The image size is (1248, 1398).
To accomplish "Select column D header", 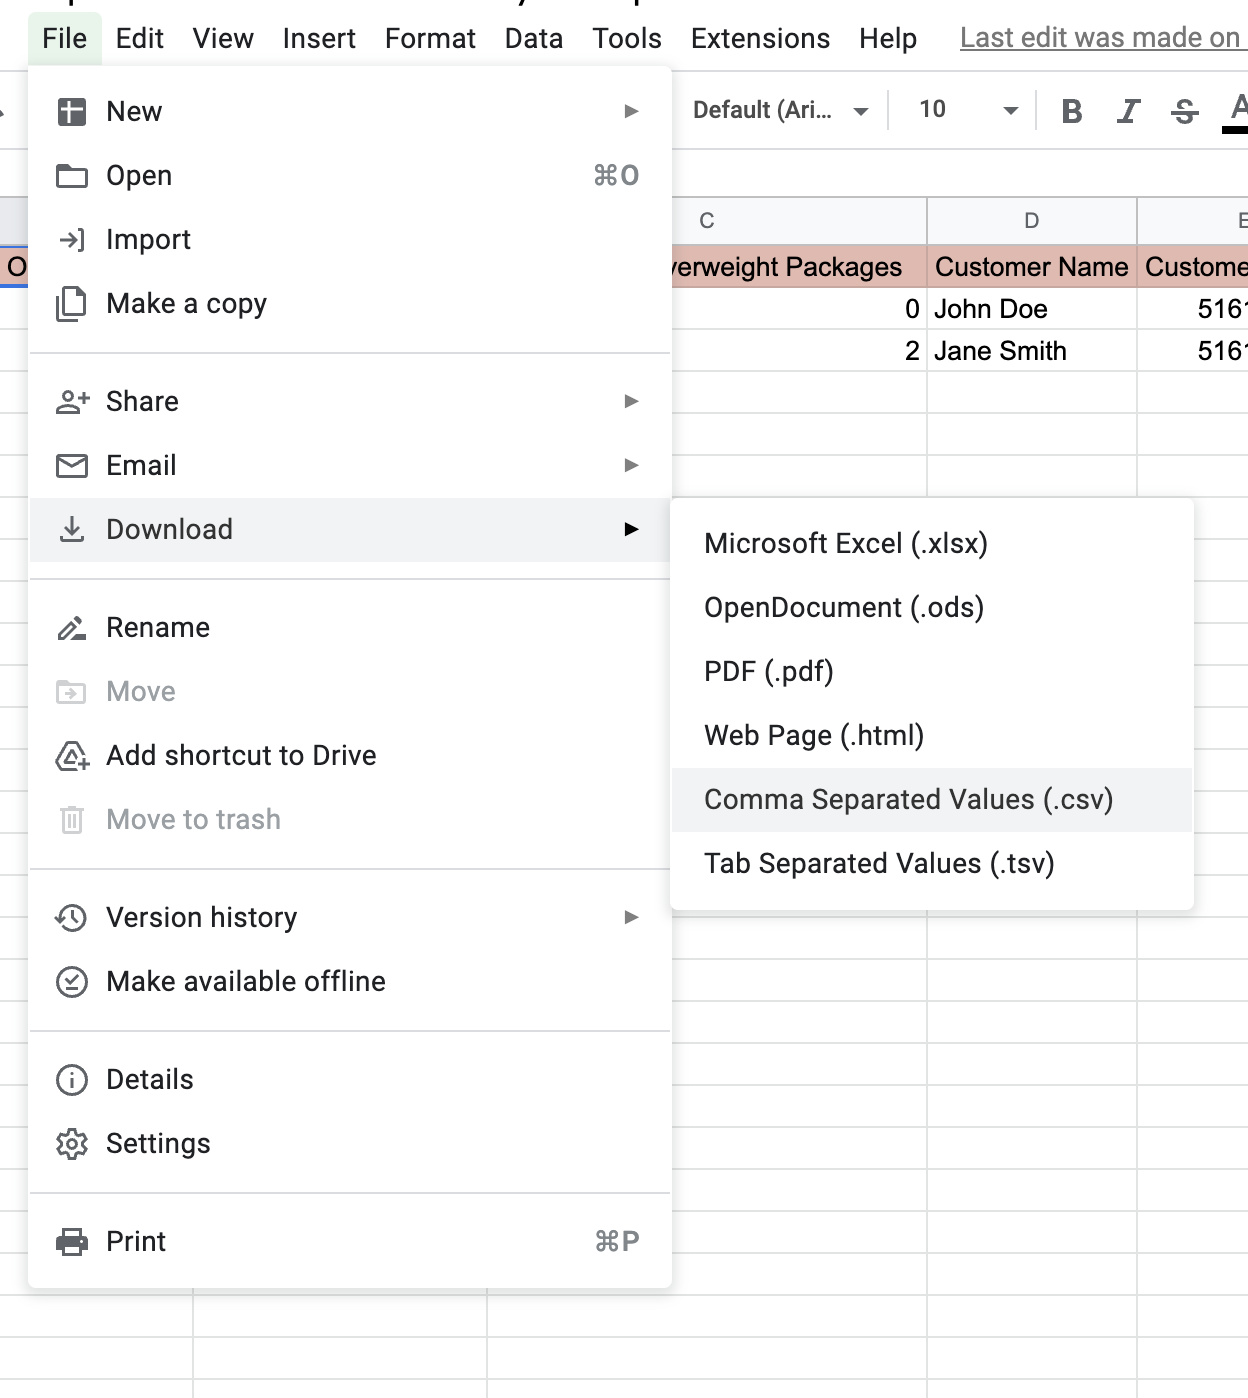I will coord(1031,220).
